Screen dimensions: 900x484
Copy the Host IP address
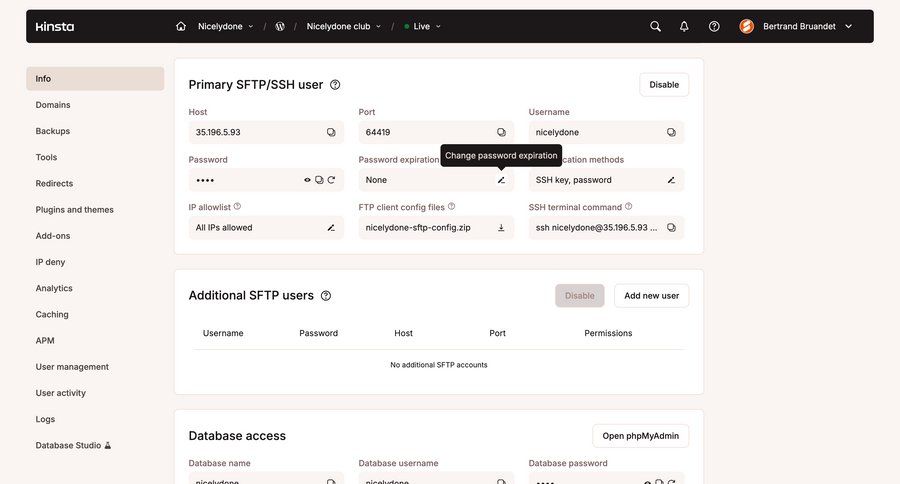pos(331,132)
